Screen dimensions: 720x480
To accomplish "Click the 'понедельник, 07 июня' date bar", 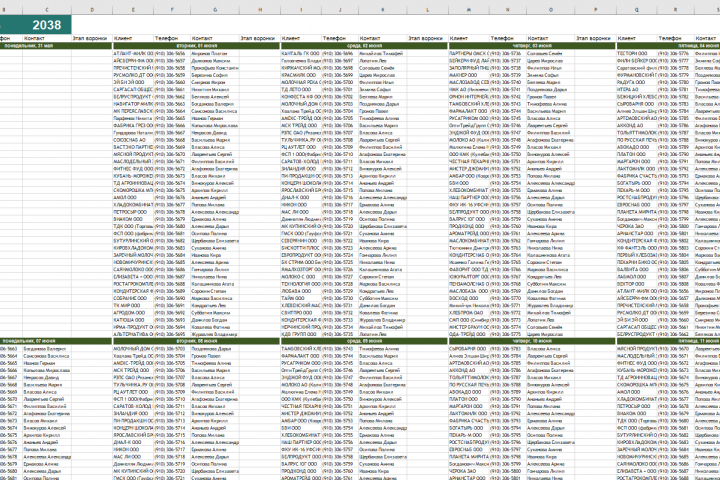I will 56,341.
